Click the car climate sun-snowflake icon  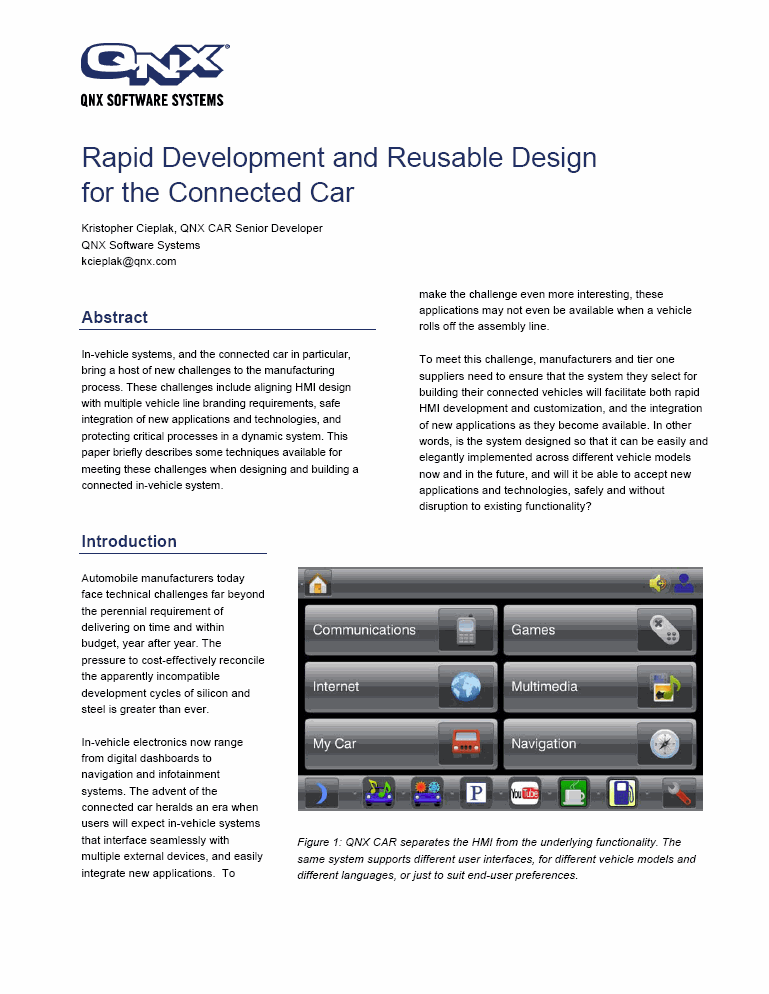point(427,793)
